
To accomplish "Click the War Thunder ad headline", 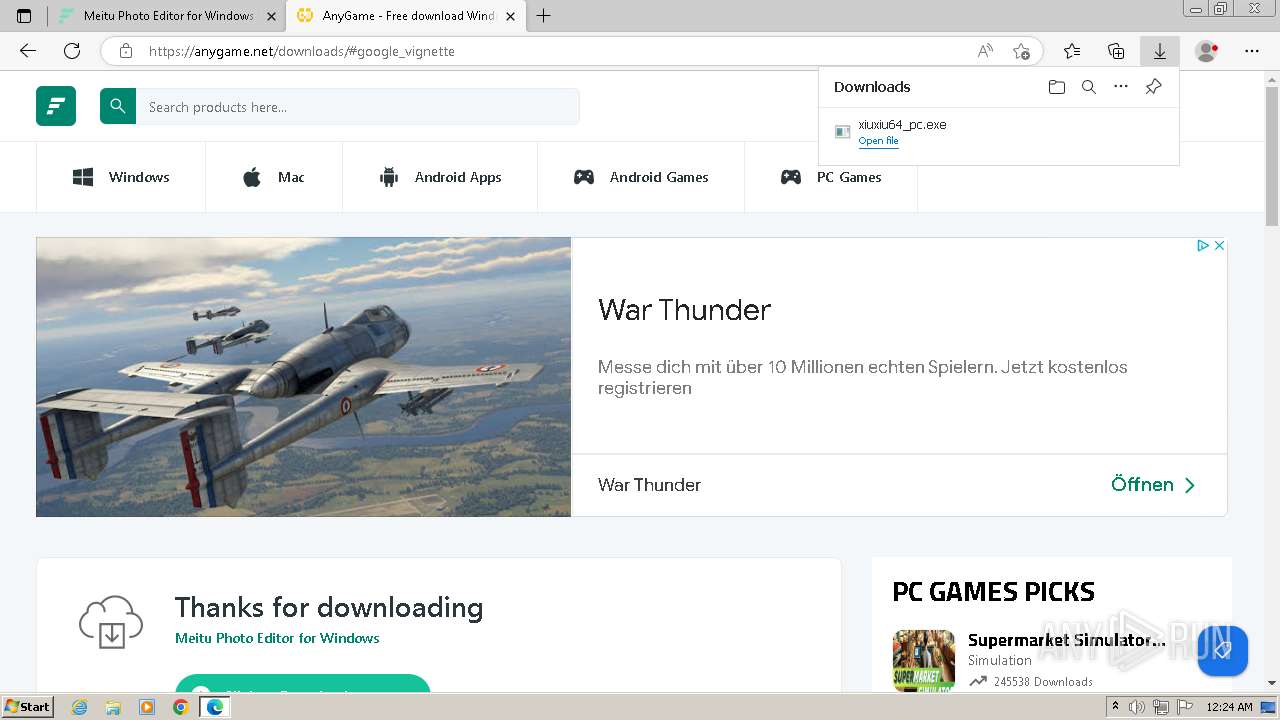I will point(684,310).
